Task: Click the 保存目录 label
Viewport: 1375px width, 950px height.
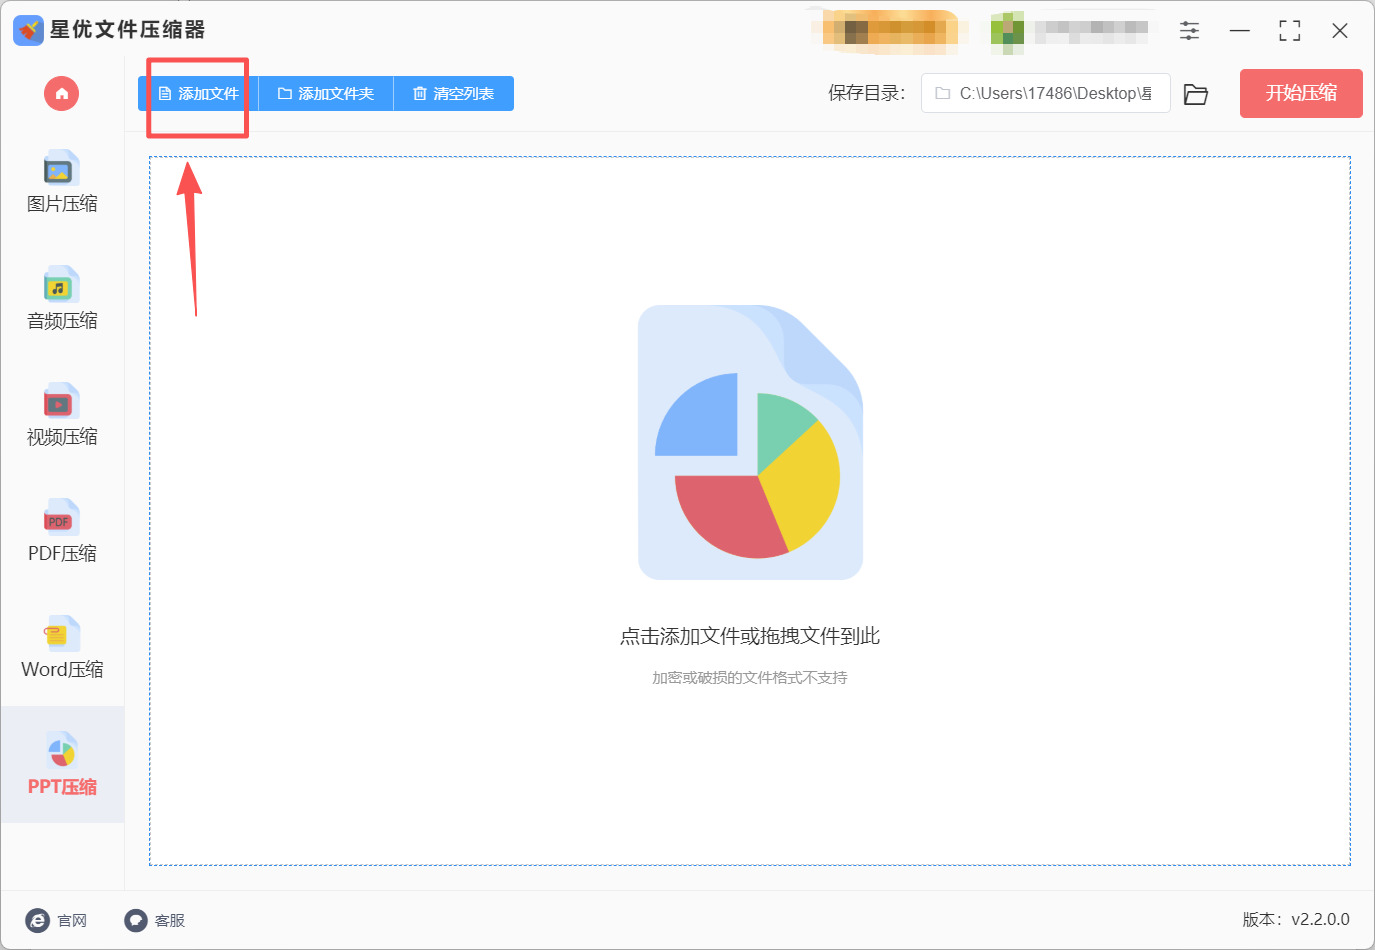Action: [866, 93]
